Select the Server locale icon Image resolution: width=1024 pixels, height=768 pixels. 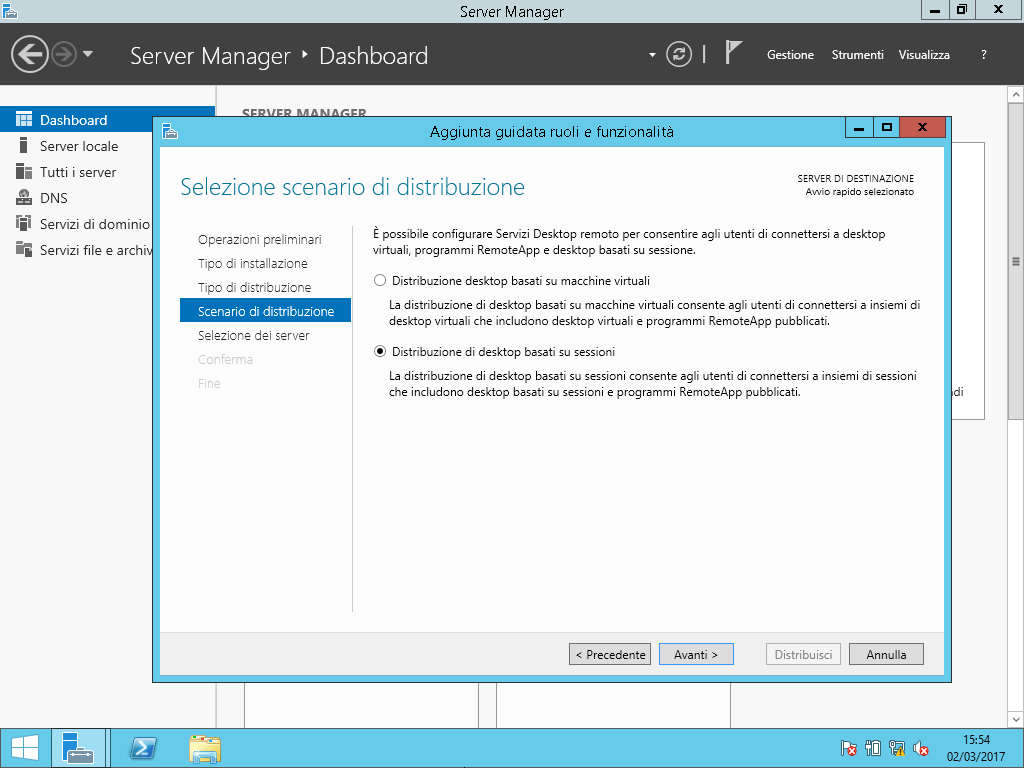coord(23,146)
